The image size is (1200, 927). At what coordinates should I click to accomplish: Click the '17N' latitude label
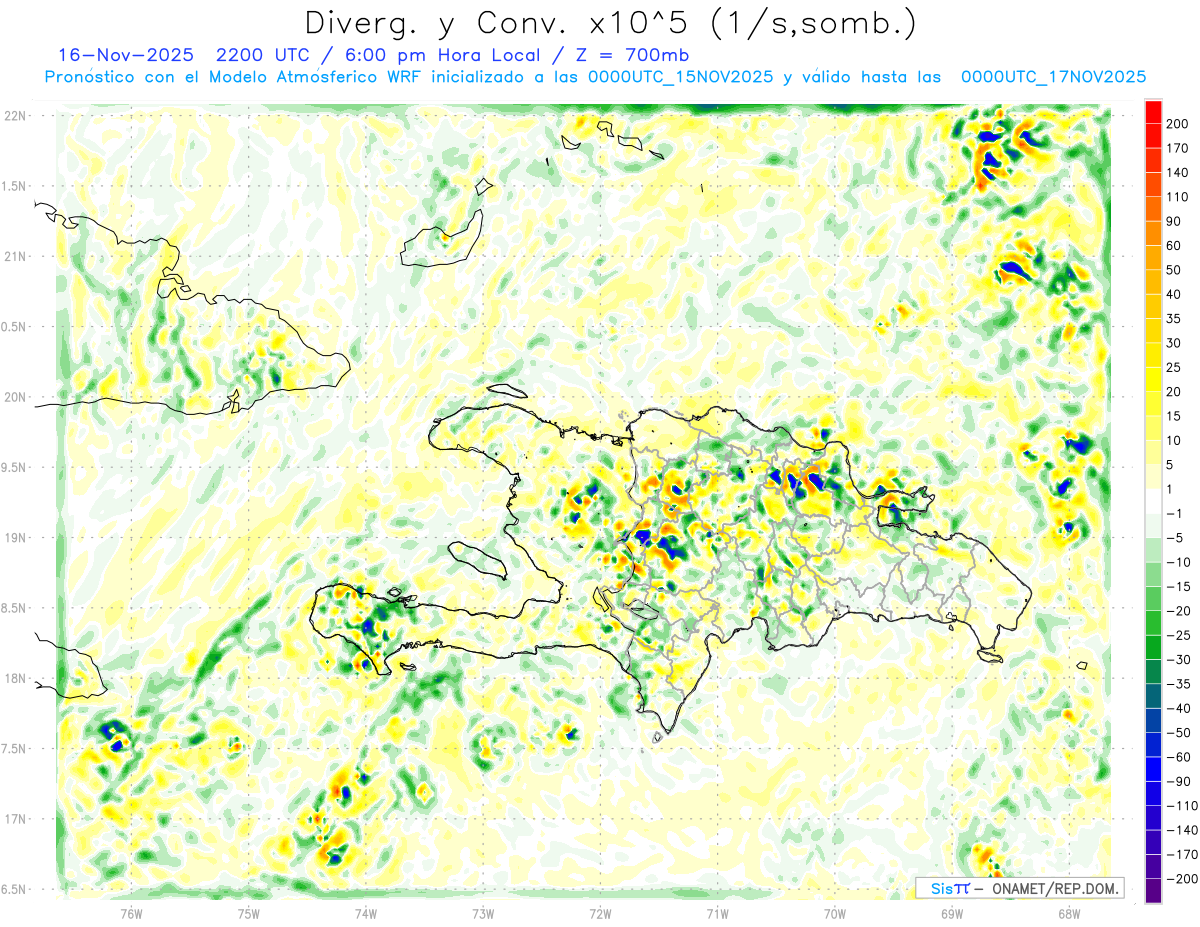pyautogui.click(x=15, y=819)
